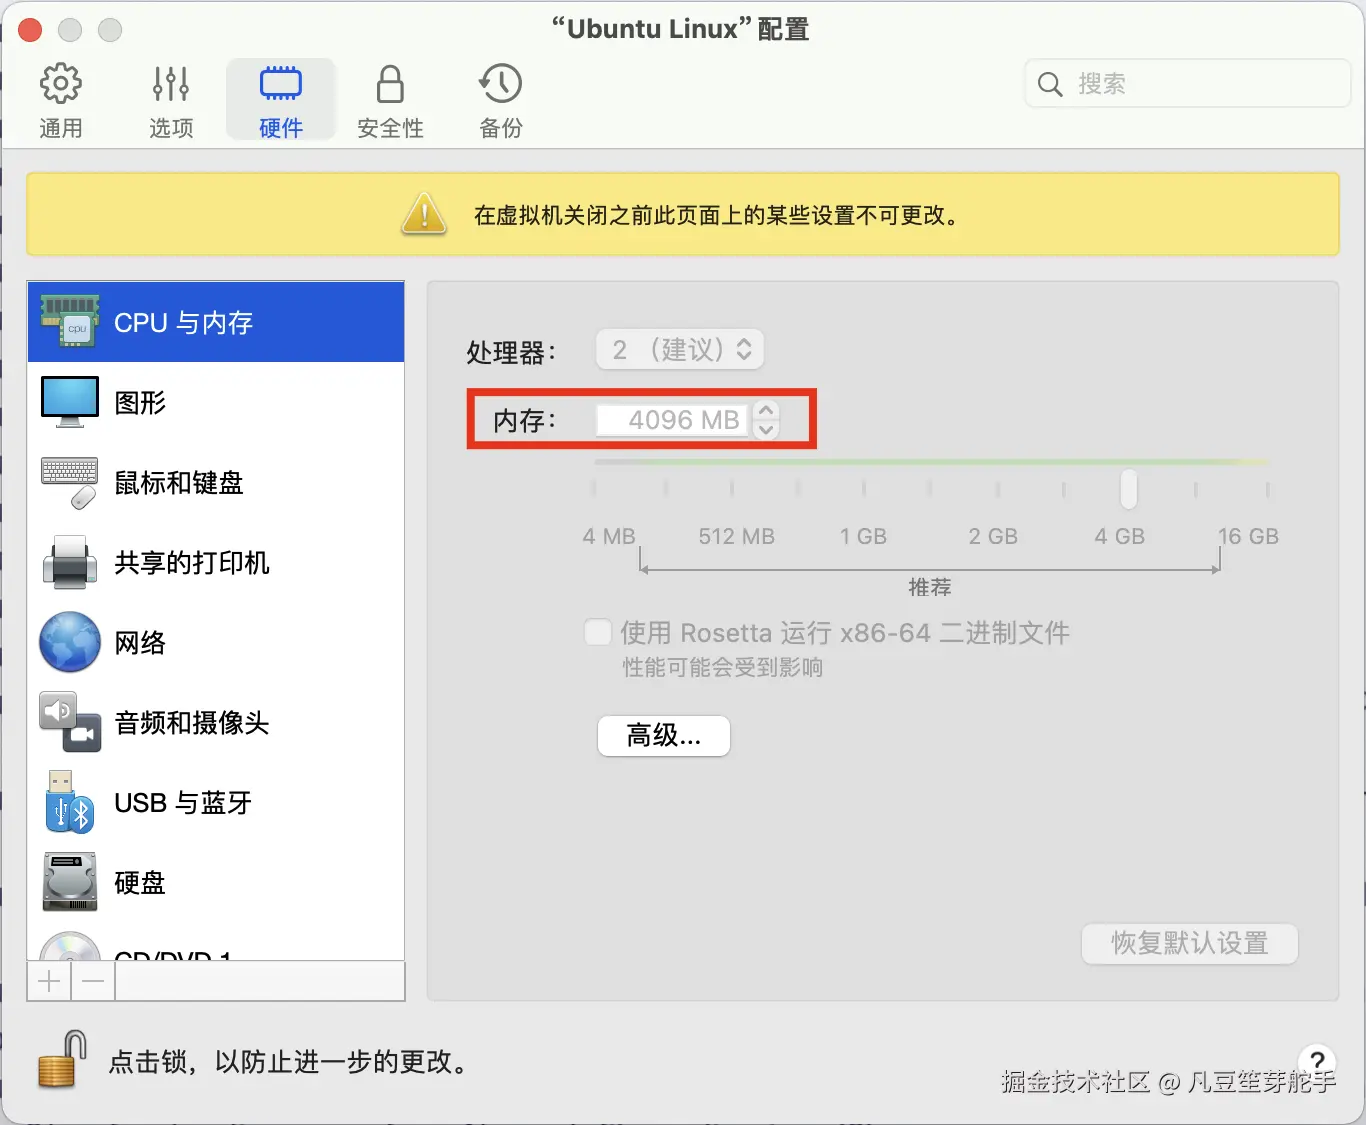Open the 安全性 (Security) tab
The height and width of the screenshot is (1125, 1366).
tap(390, 100)
